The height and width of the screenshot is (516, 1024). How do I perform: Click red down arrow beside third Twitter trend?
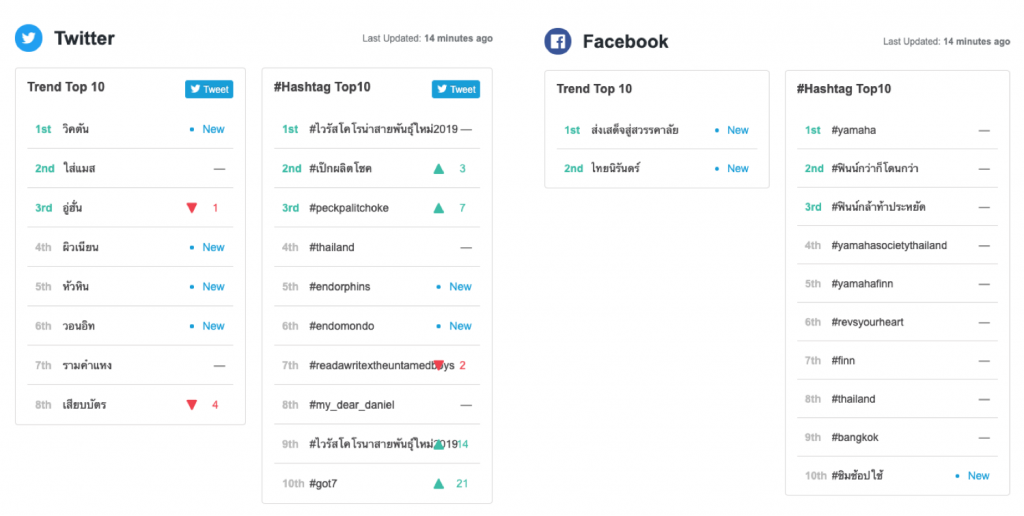click(192, 208)
